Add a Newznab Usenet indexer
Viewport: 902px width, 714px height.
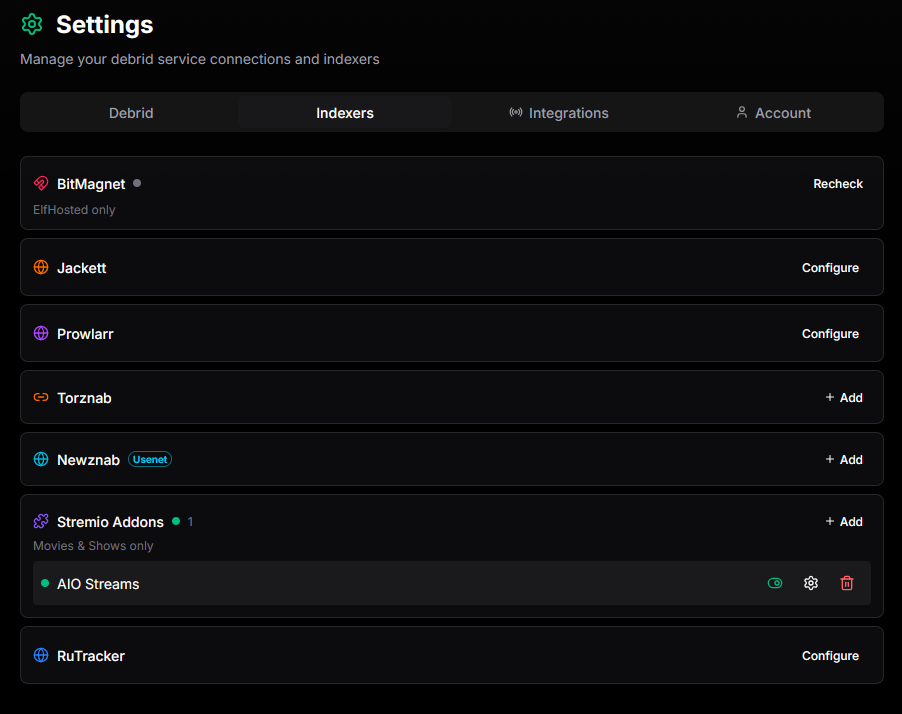tap(844, 460)
